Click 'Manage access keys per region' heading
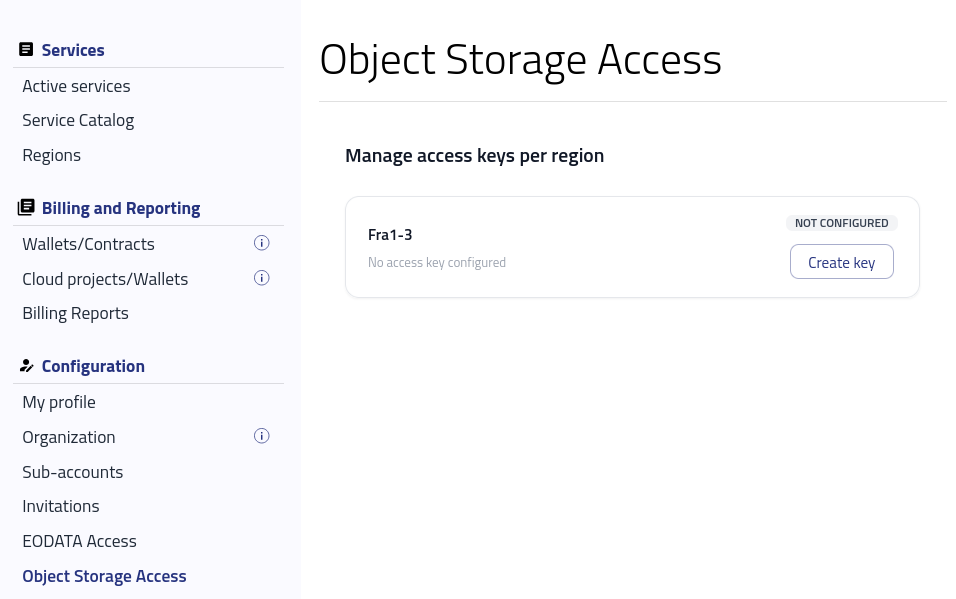956x599 pixels. [474, 156]
